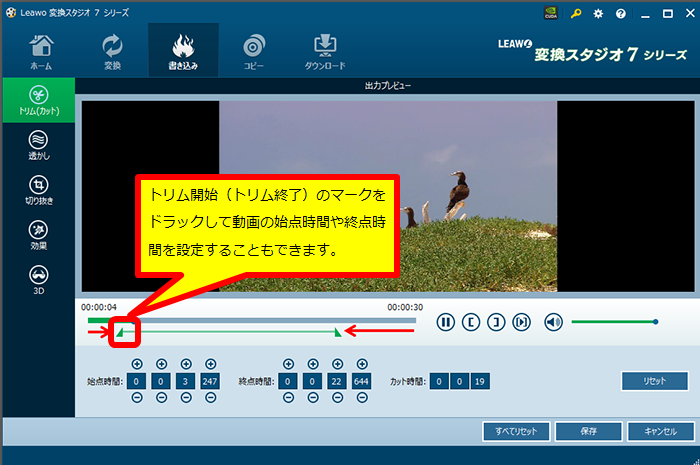Switch to the 変換 convert tab
Image resolution: width=700 pixels, height=465 pixels.
click(112, 51)
